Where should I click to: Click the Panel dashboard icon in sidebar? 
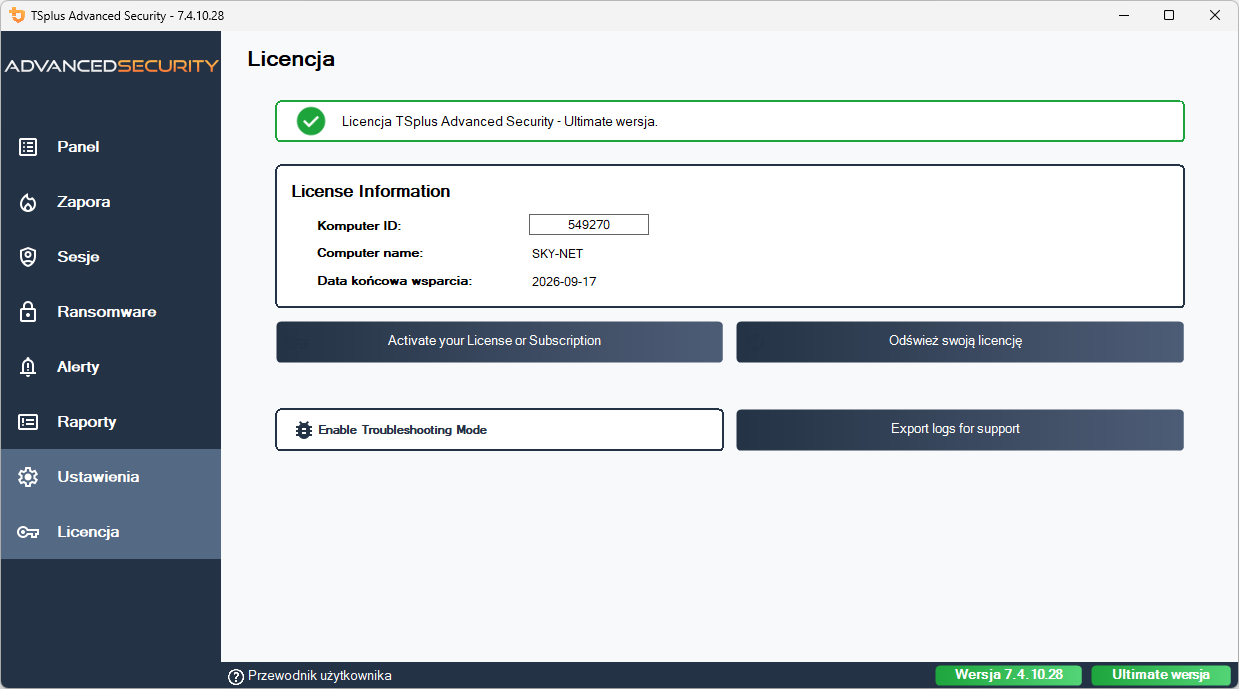coord(28,147)
